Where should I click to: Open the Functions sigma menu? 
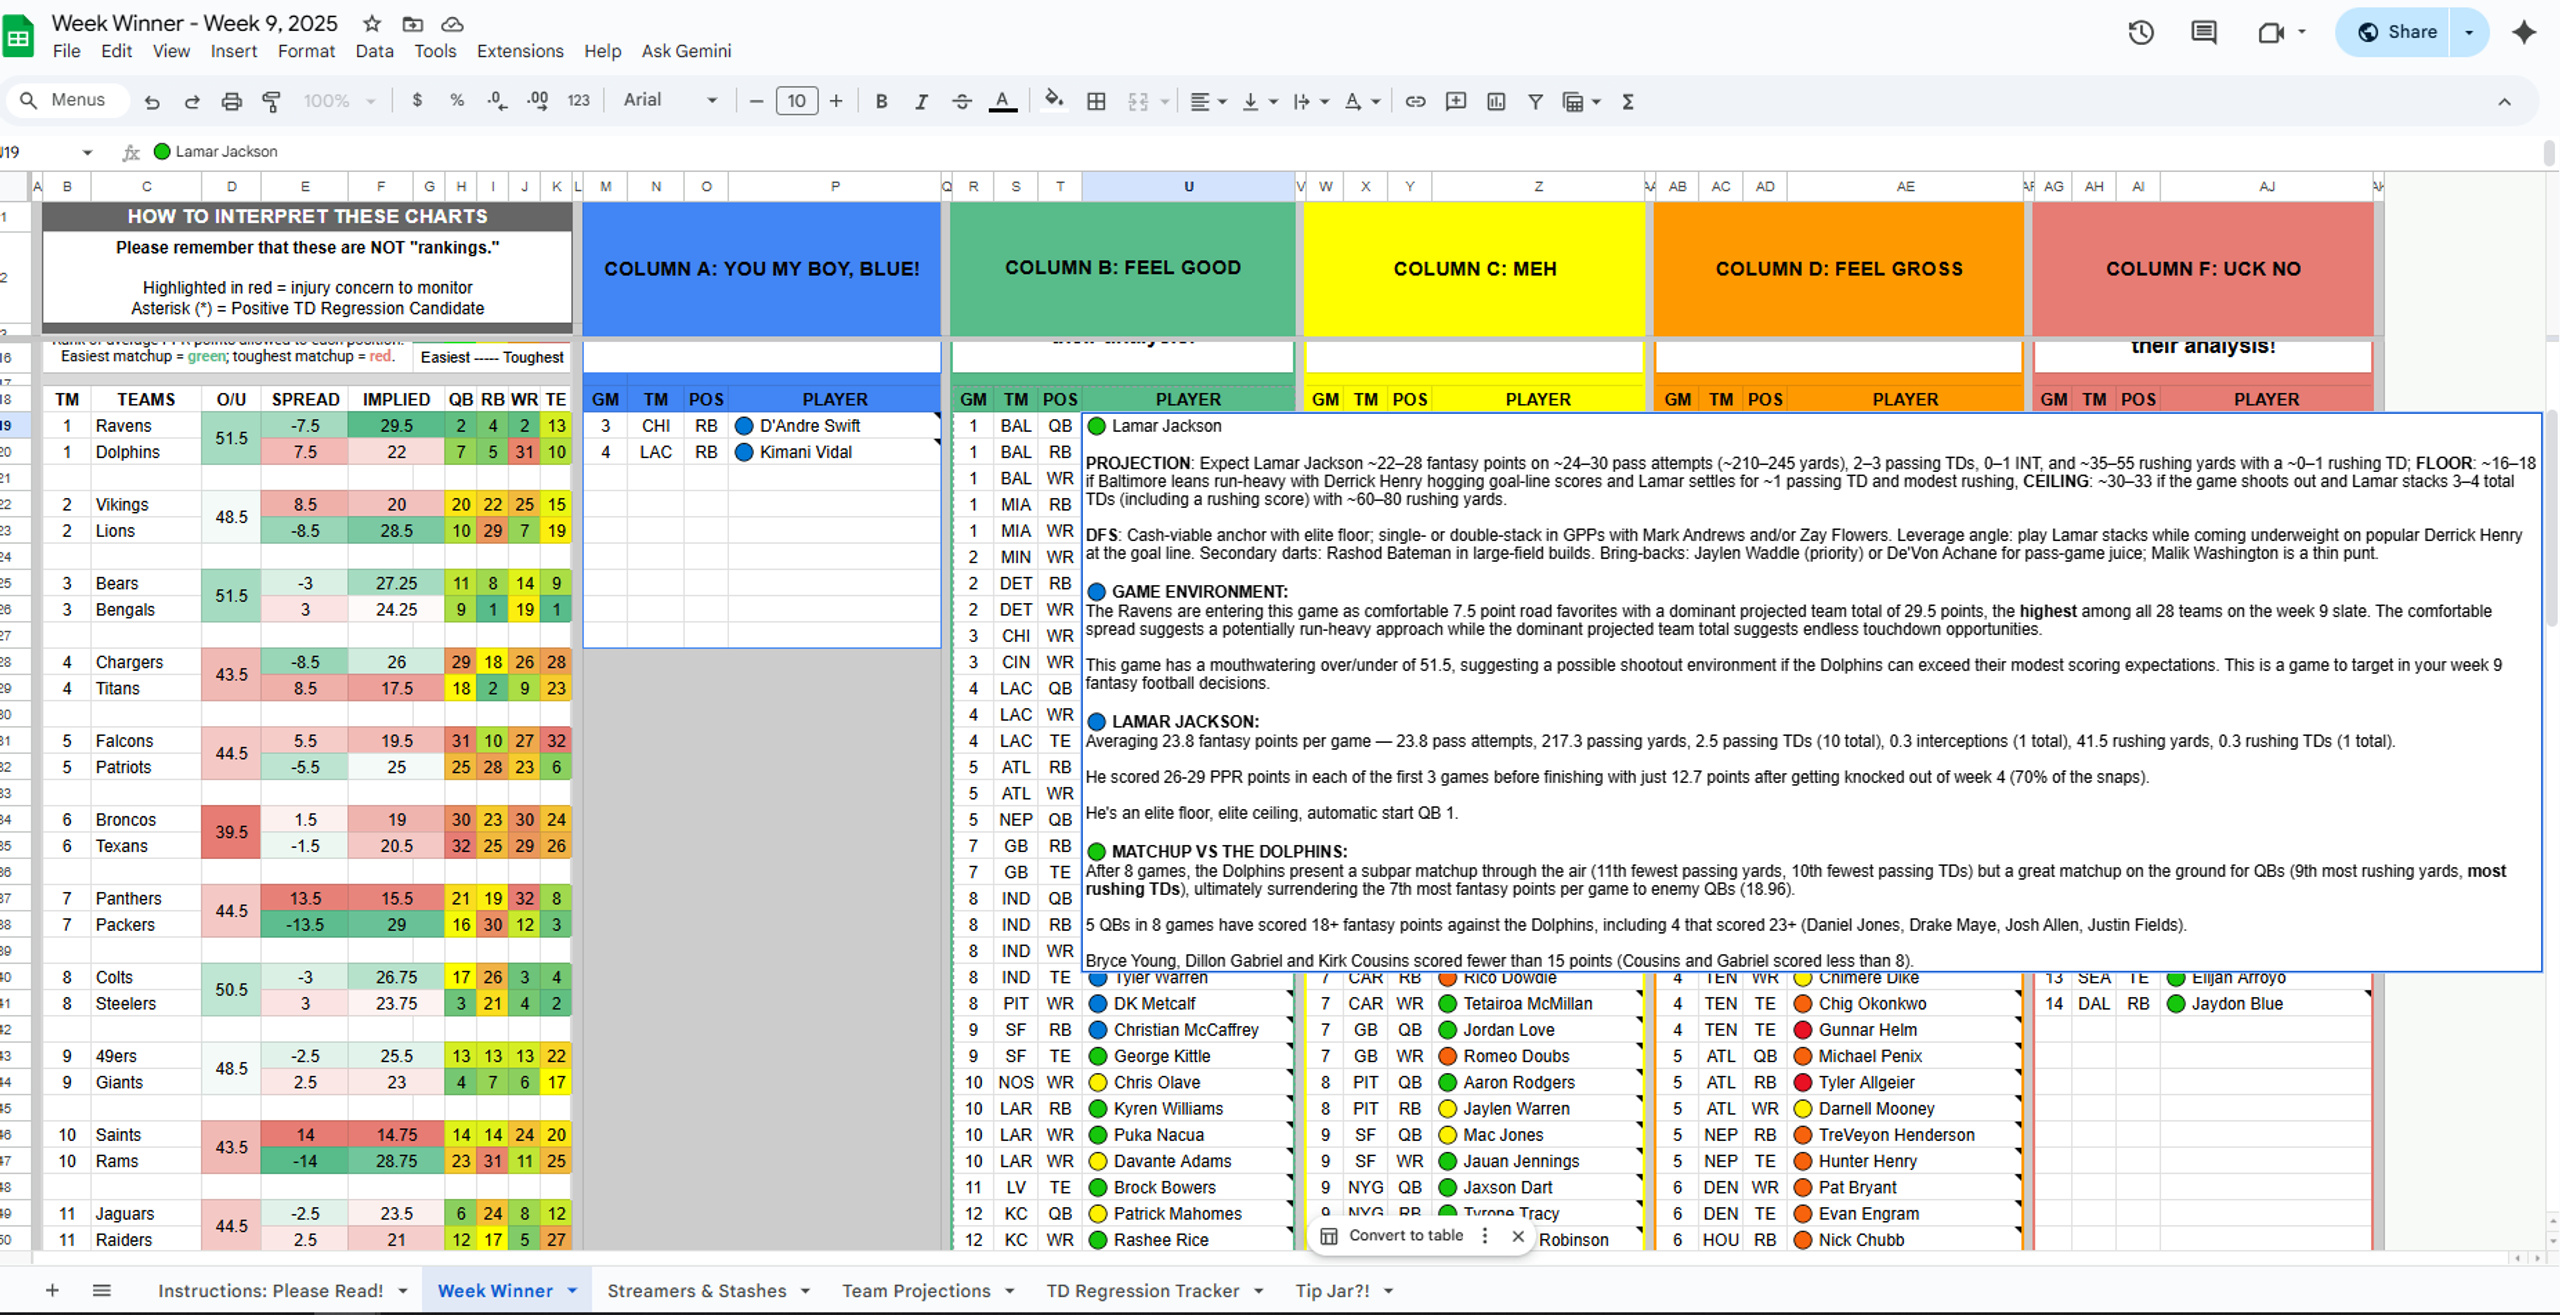click(x=1628, y=101)
